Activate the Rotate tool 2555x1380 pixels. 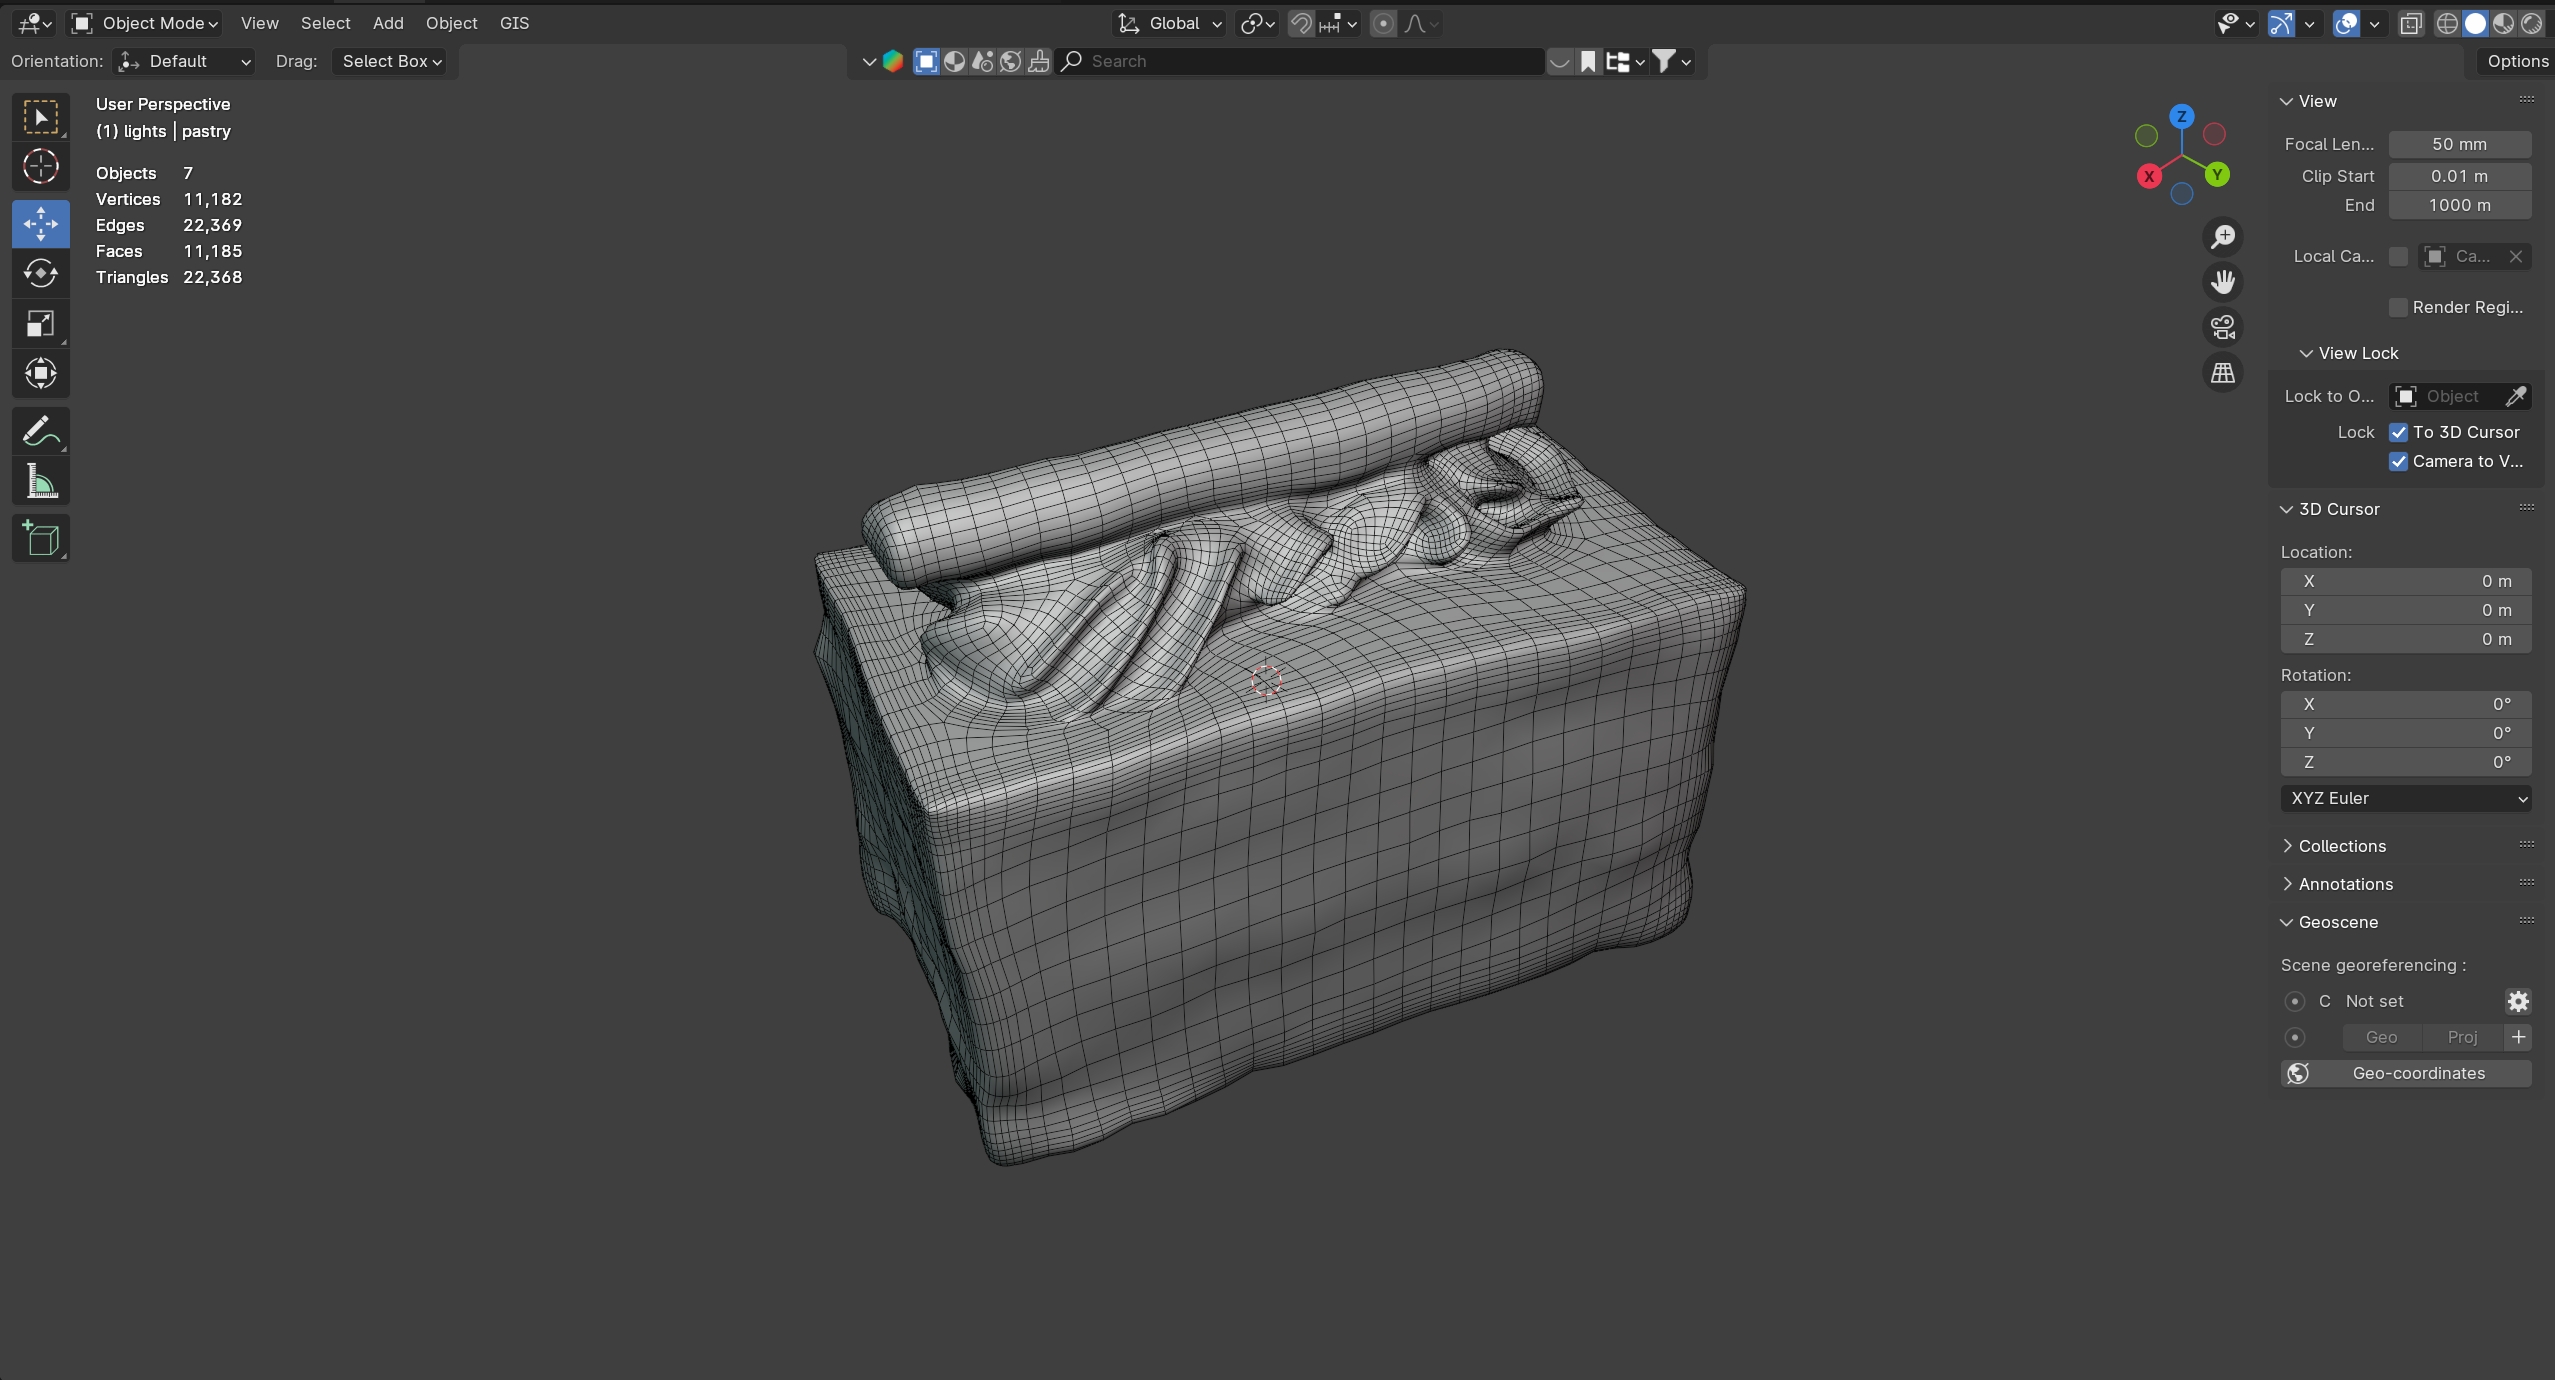click(x=40, y=273)
